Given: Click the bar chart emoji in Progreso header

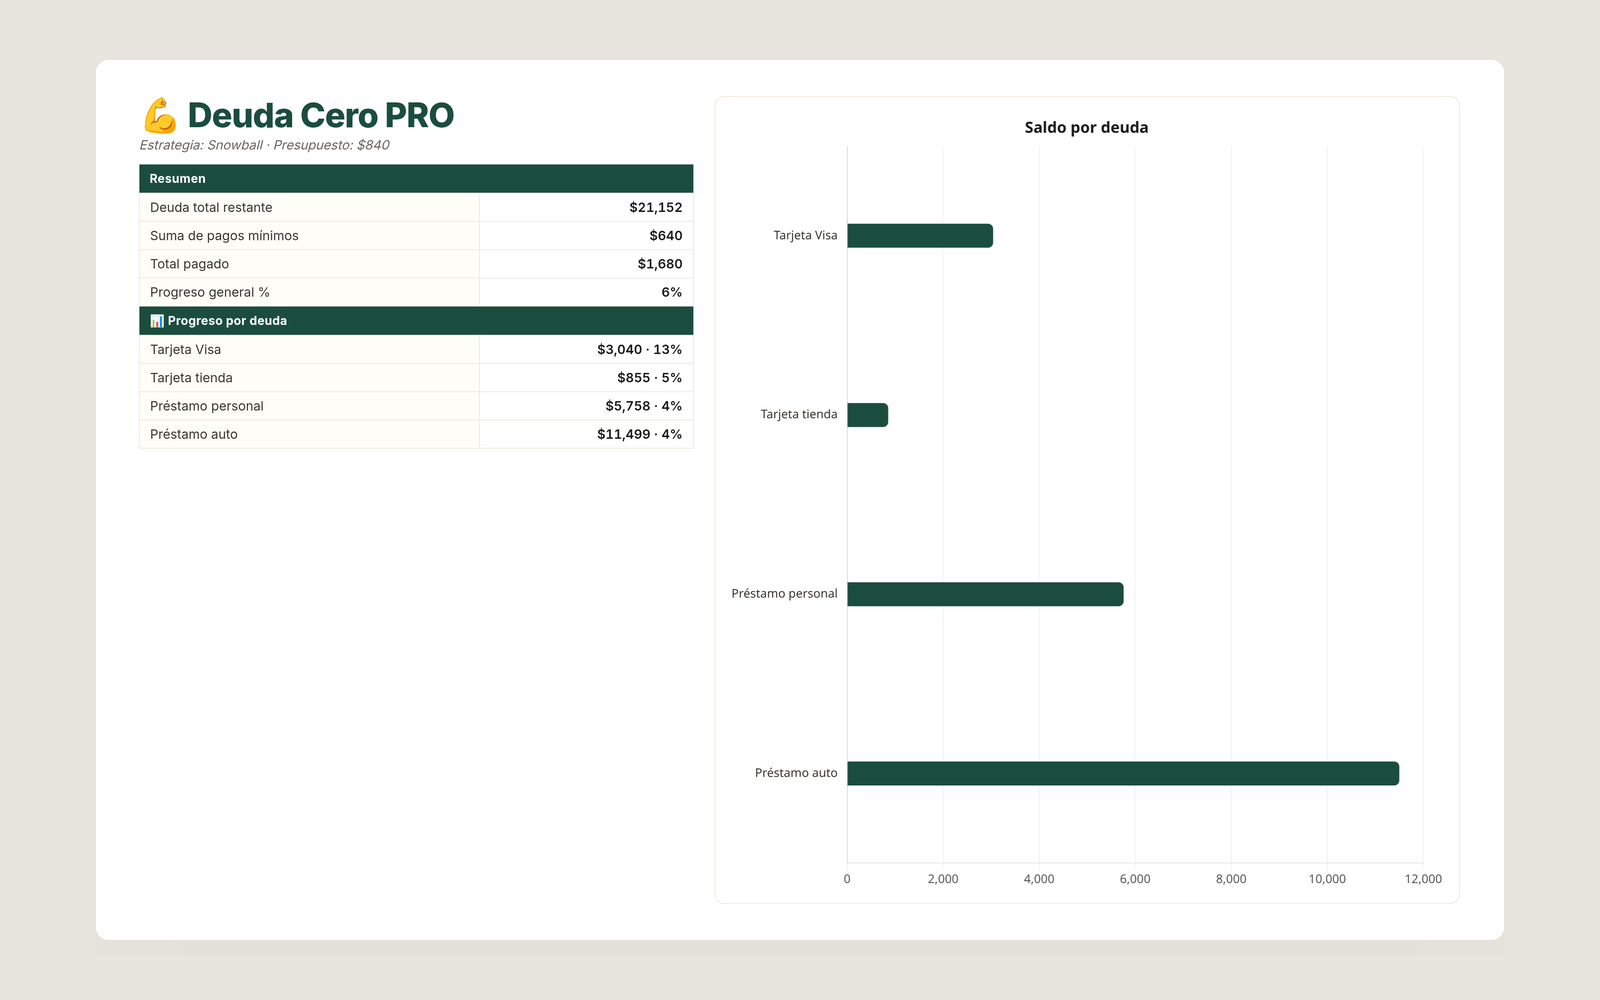Looking at the screenshot, I should 157,321.
